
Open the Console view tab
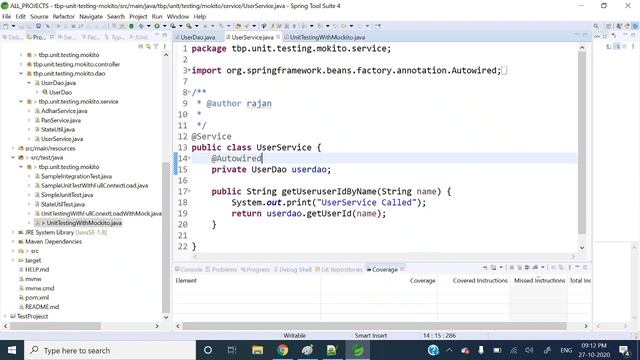pyautogui.click(x=189, y=269)
